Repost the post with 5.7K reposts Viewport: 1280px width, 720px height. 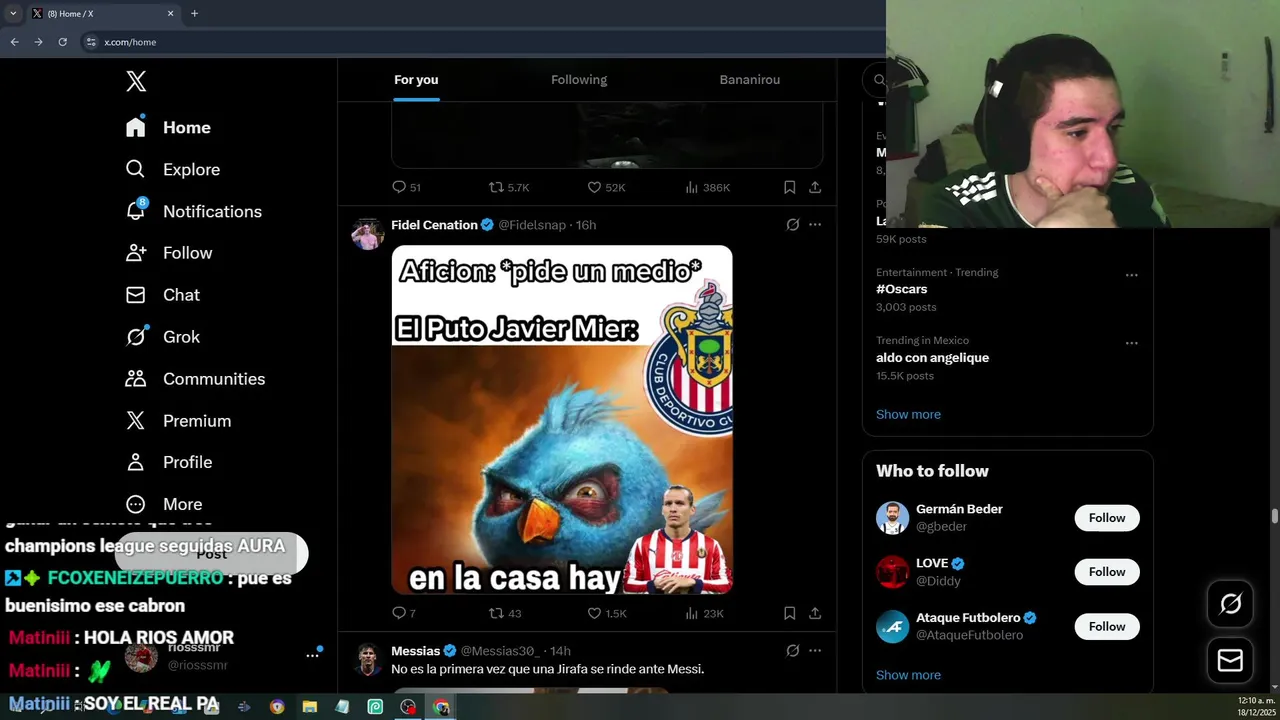[509, 187]
